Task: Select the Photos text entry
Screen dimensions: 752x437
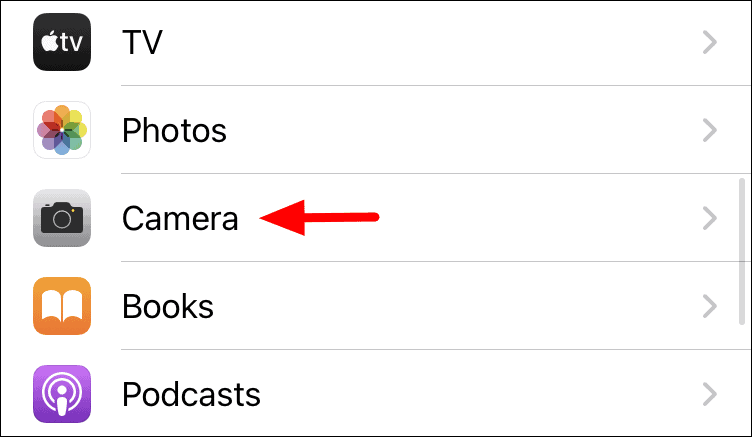Action: tap(174, 130)
